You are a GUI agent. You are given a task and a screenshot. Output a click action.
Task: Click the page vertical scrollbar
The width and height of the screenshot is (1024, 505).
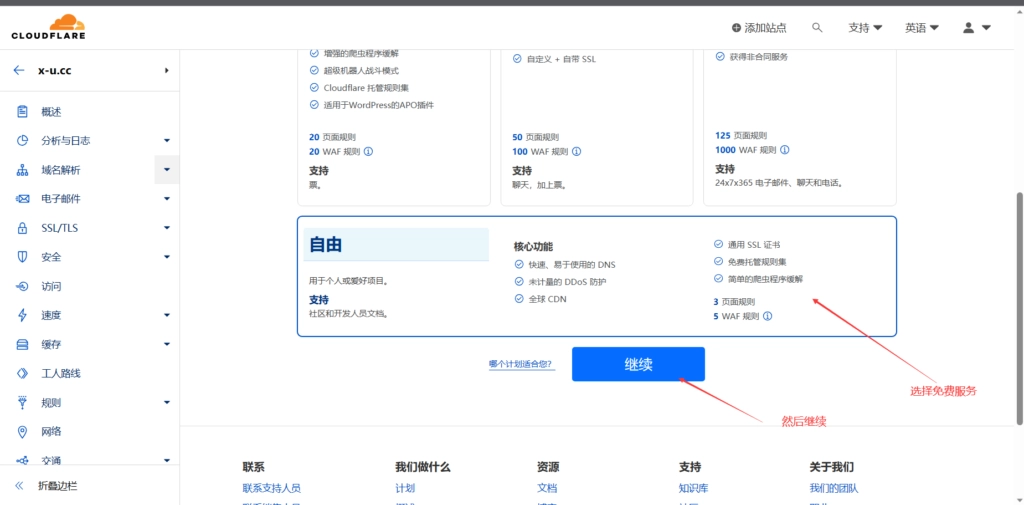click(x=1019, y=309)
